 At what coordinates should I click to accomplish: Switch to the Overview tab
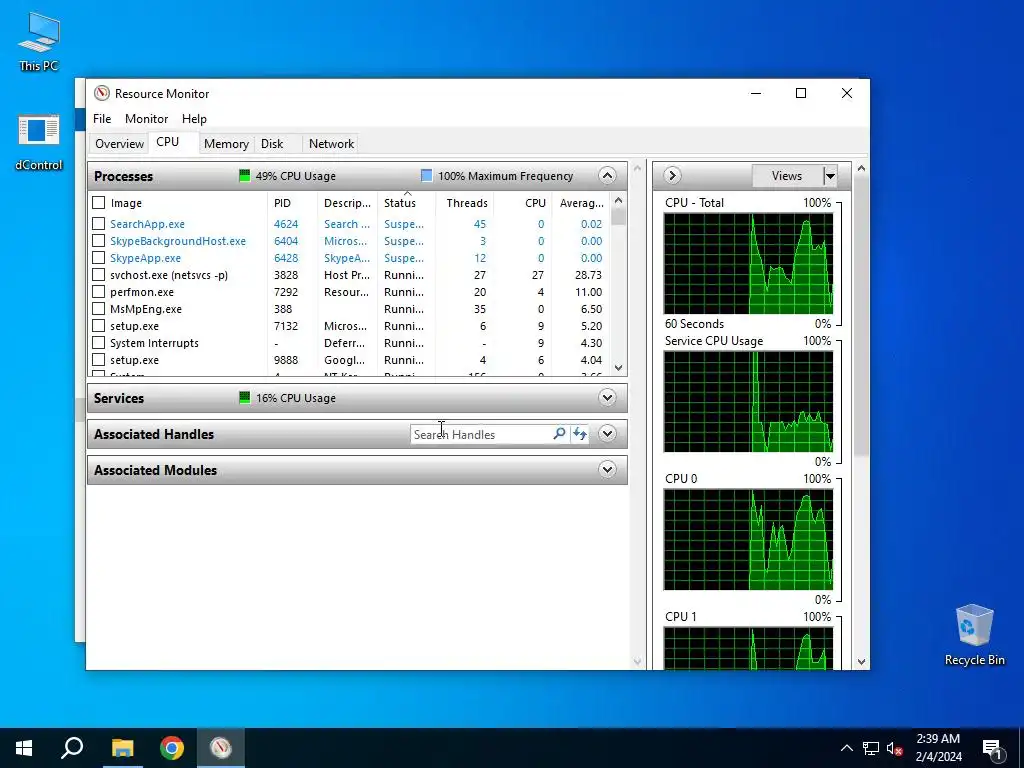[x=120, y=144]
